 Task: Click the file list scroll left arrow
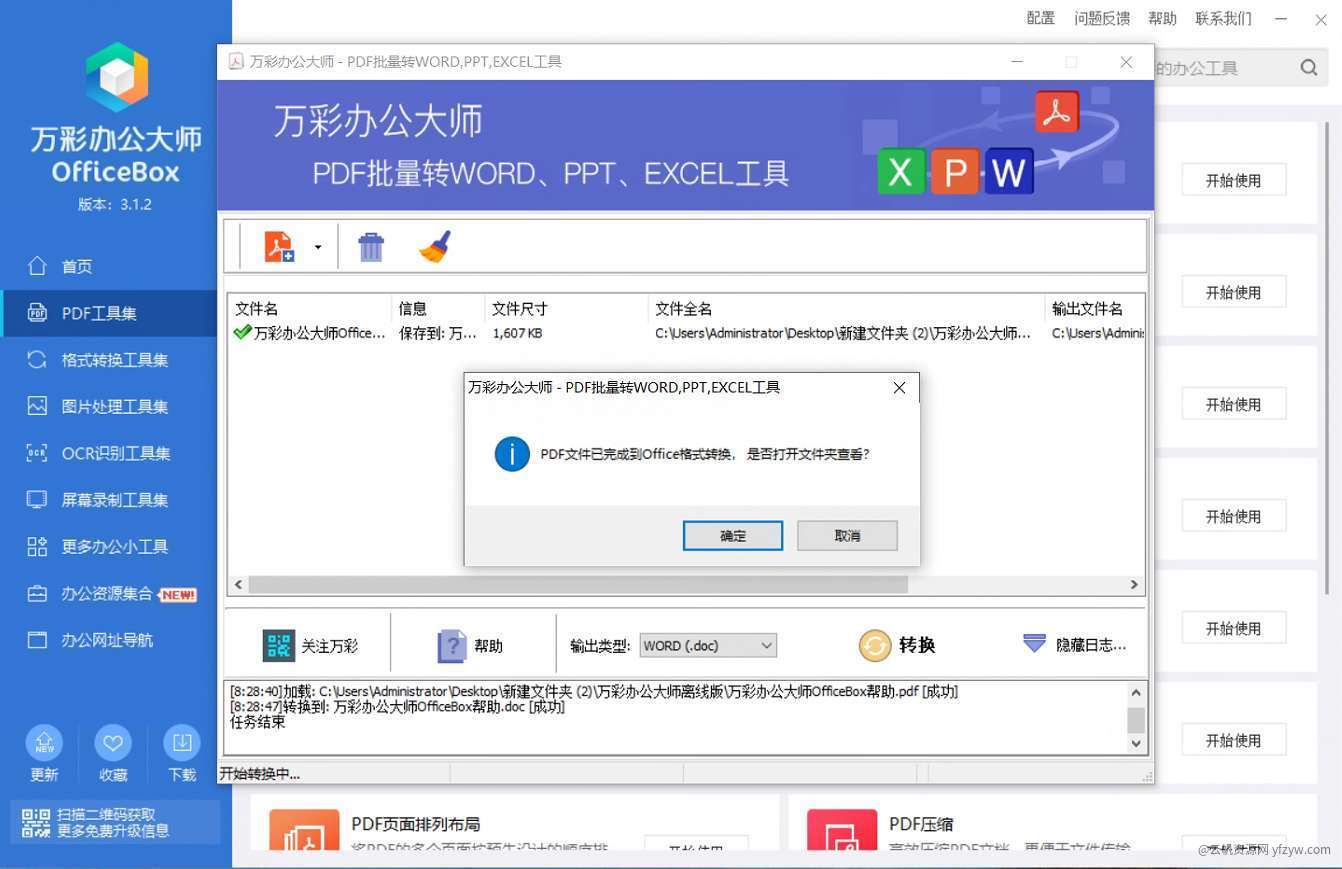pyautogui.click(x=238, y=584)
